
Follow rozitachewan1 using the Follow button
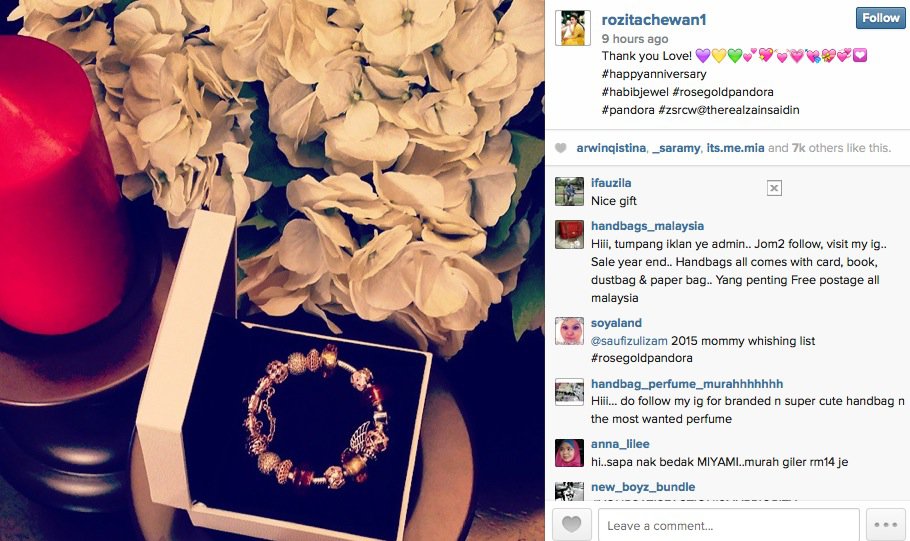pyautogui.click(x=880, y=18)
